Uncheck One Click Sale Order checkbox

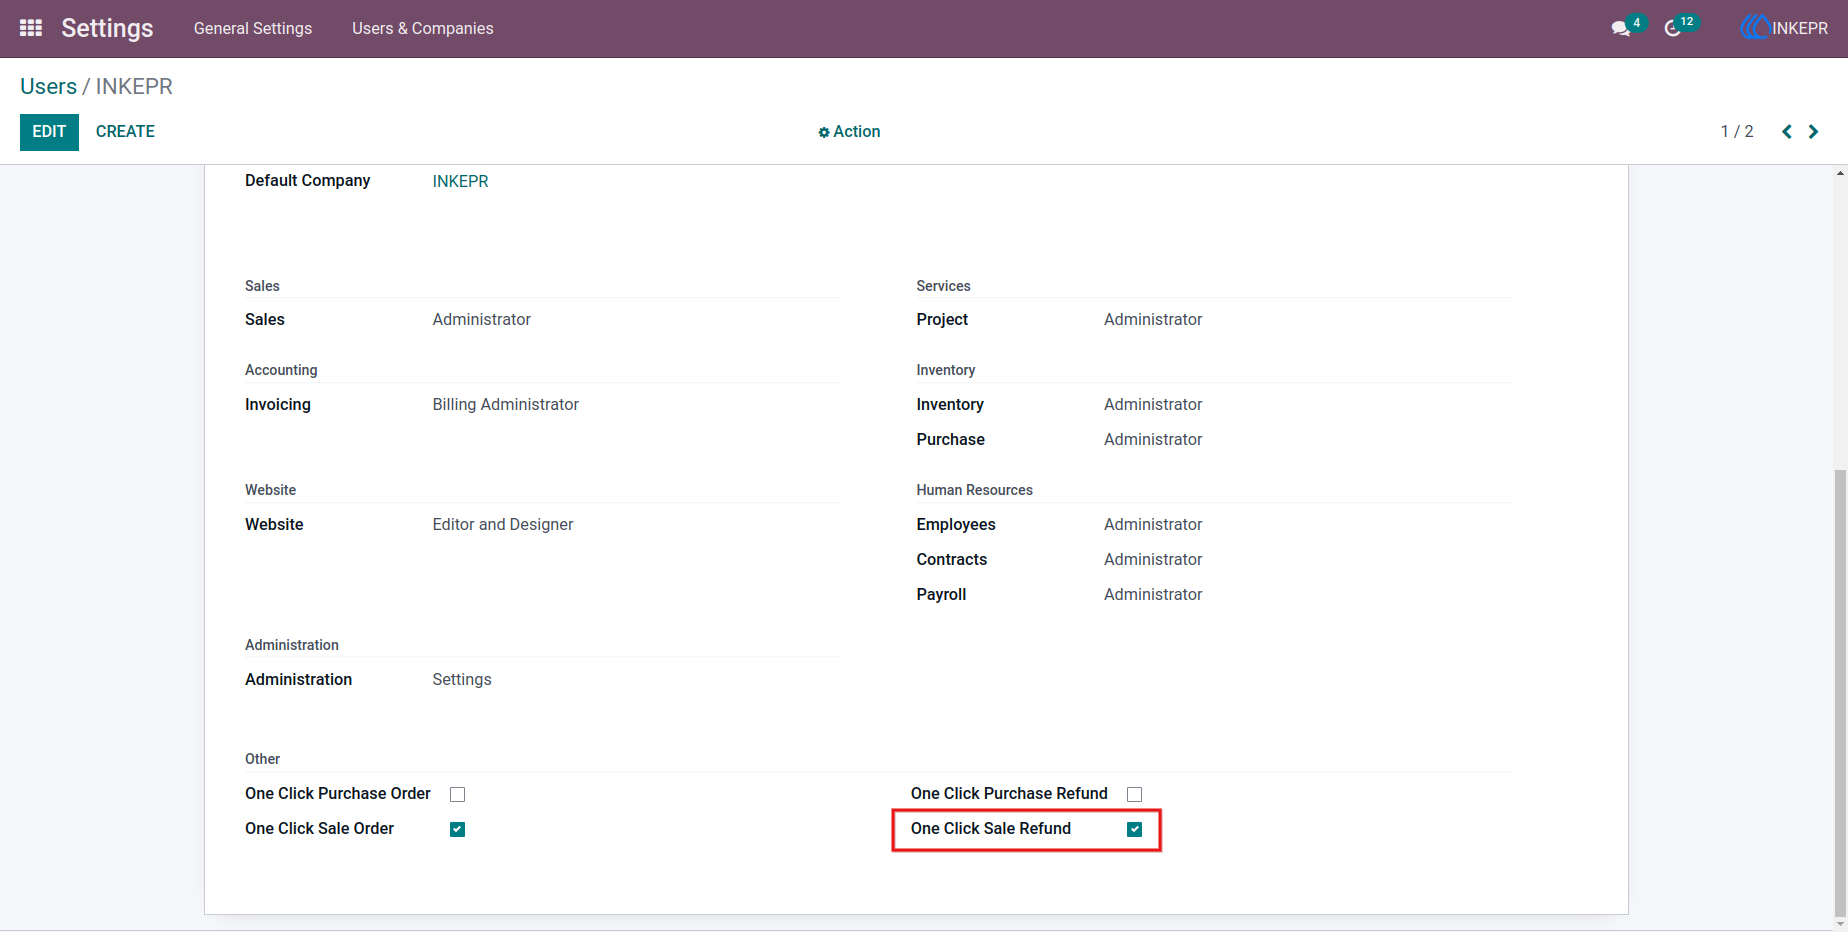(x=458, y=829)
